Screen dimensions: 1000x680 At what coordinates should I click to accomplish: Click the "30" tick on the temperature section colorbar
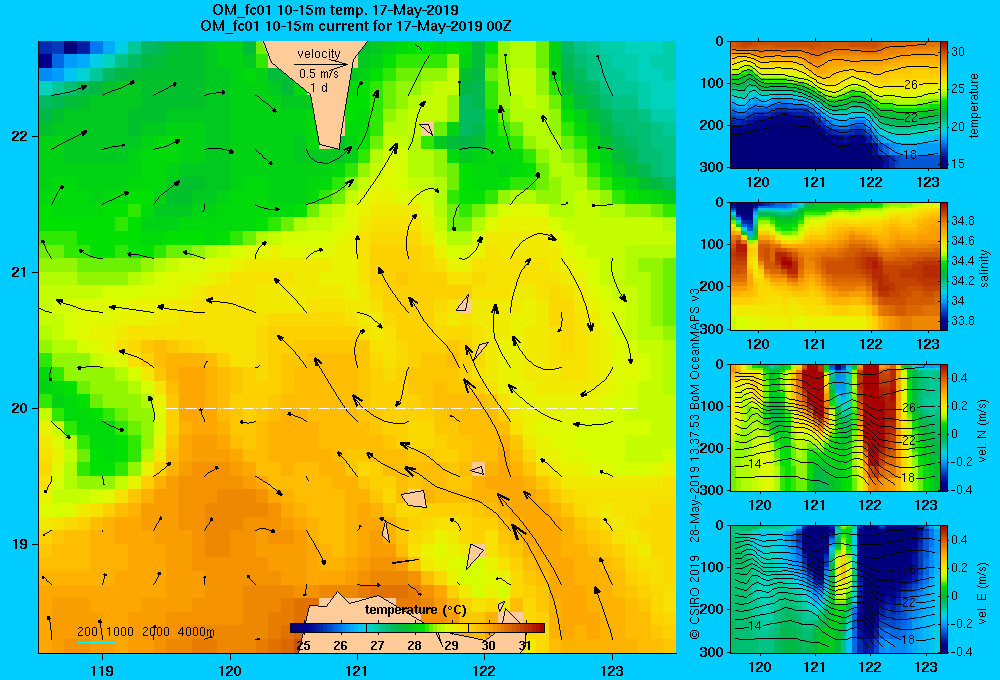coord(958,52)
